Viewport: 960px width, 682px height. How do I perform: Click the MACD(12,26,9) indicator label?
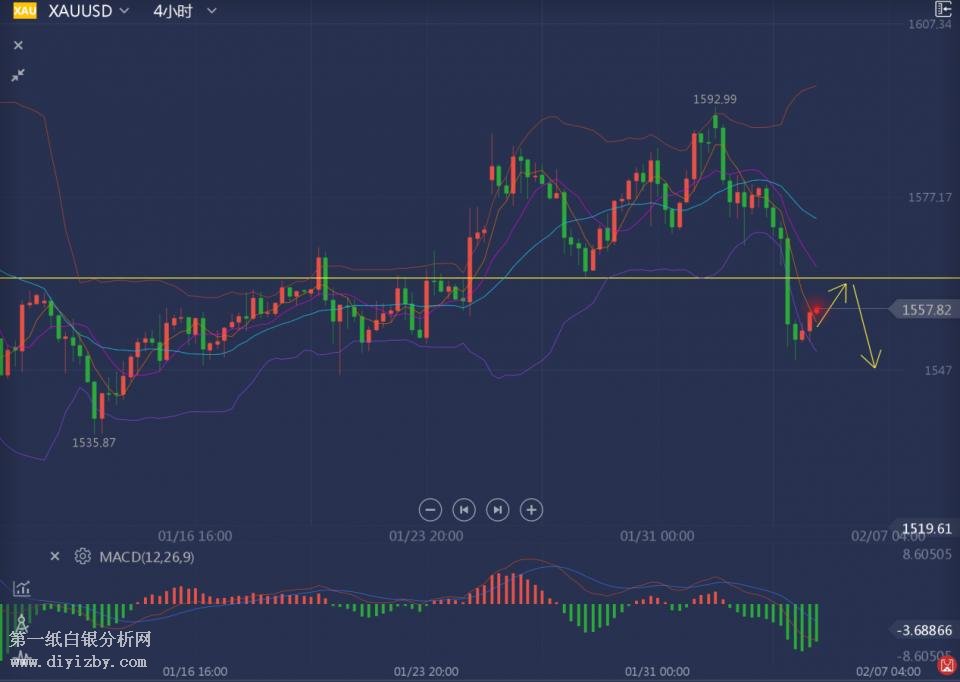(146, 556)
